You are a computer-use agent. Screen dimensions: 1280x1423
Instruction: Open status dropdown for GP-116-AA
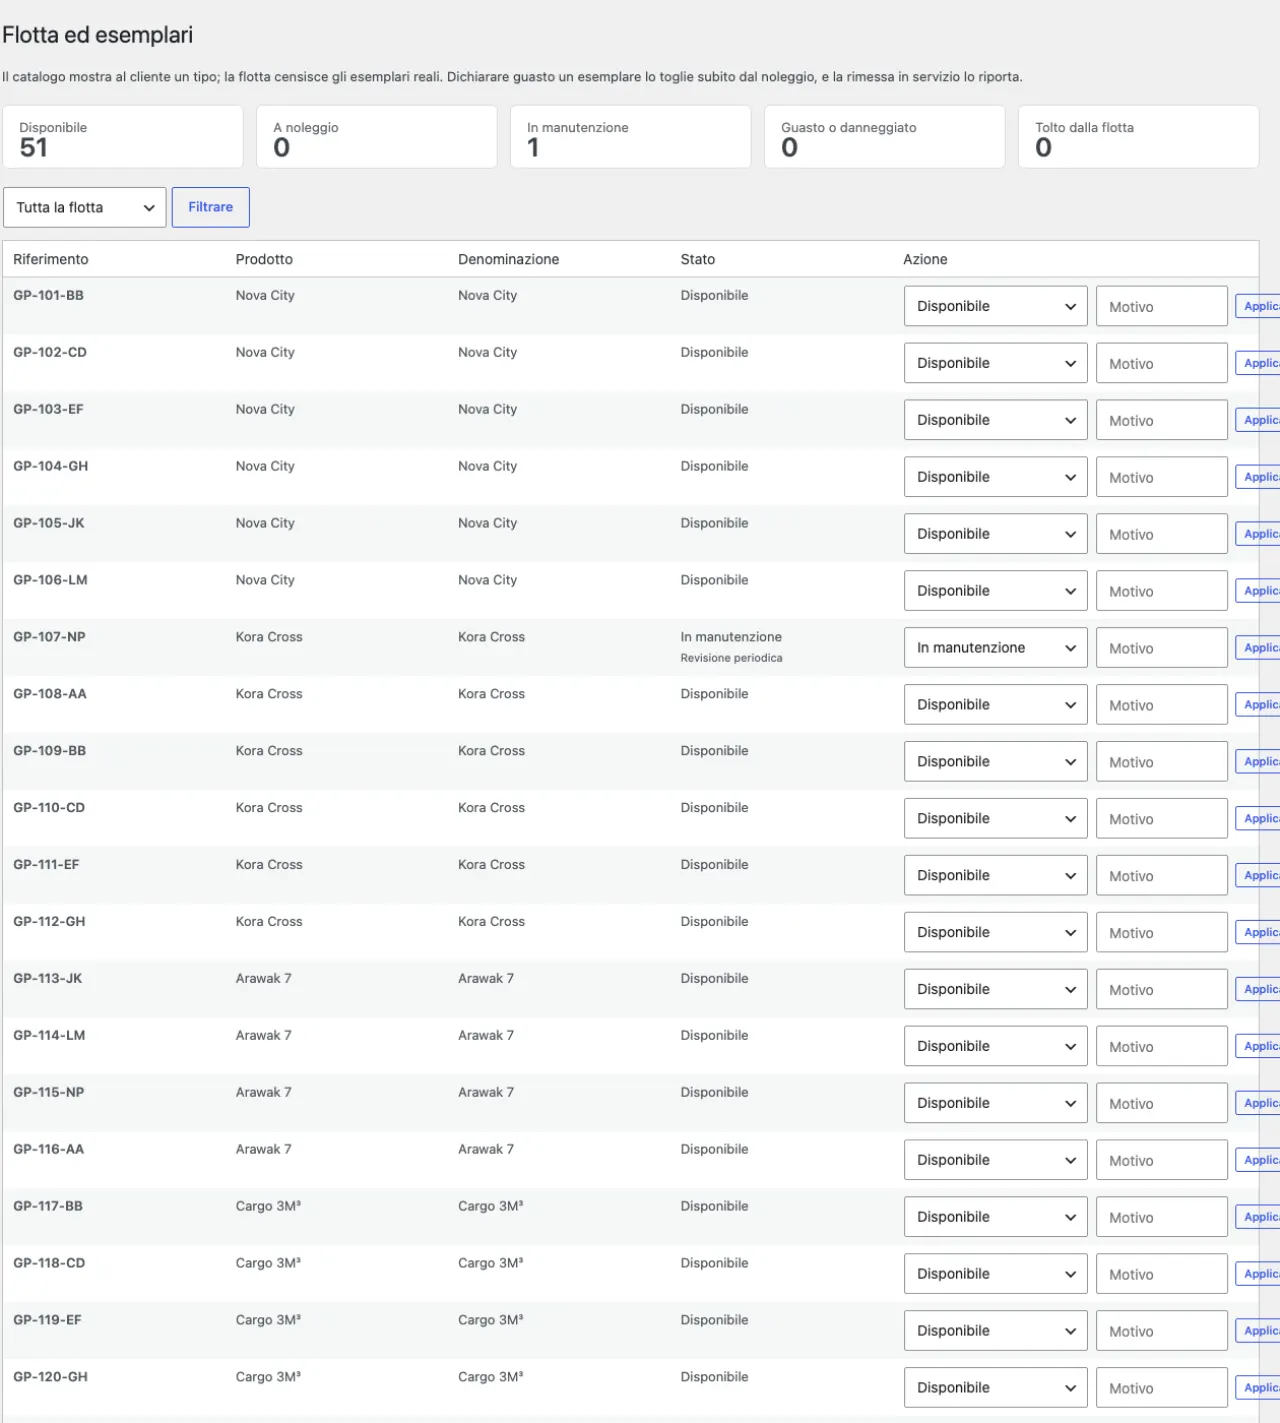point(995,1160)
